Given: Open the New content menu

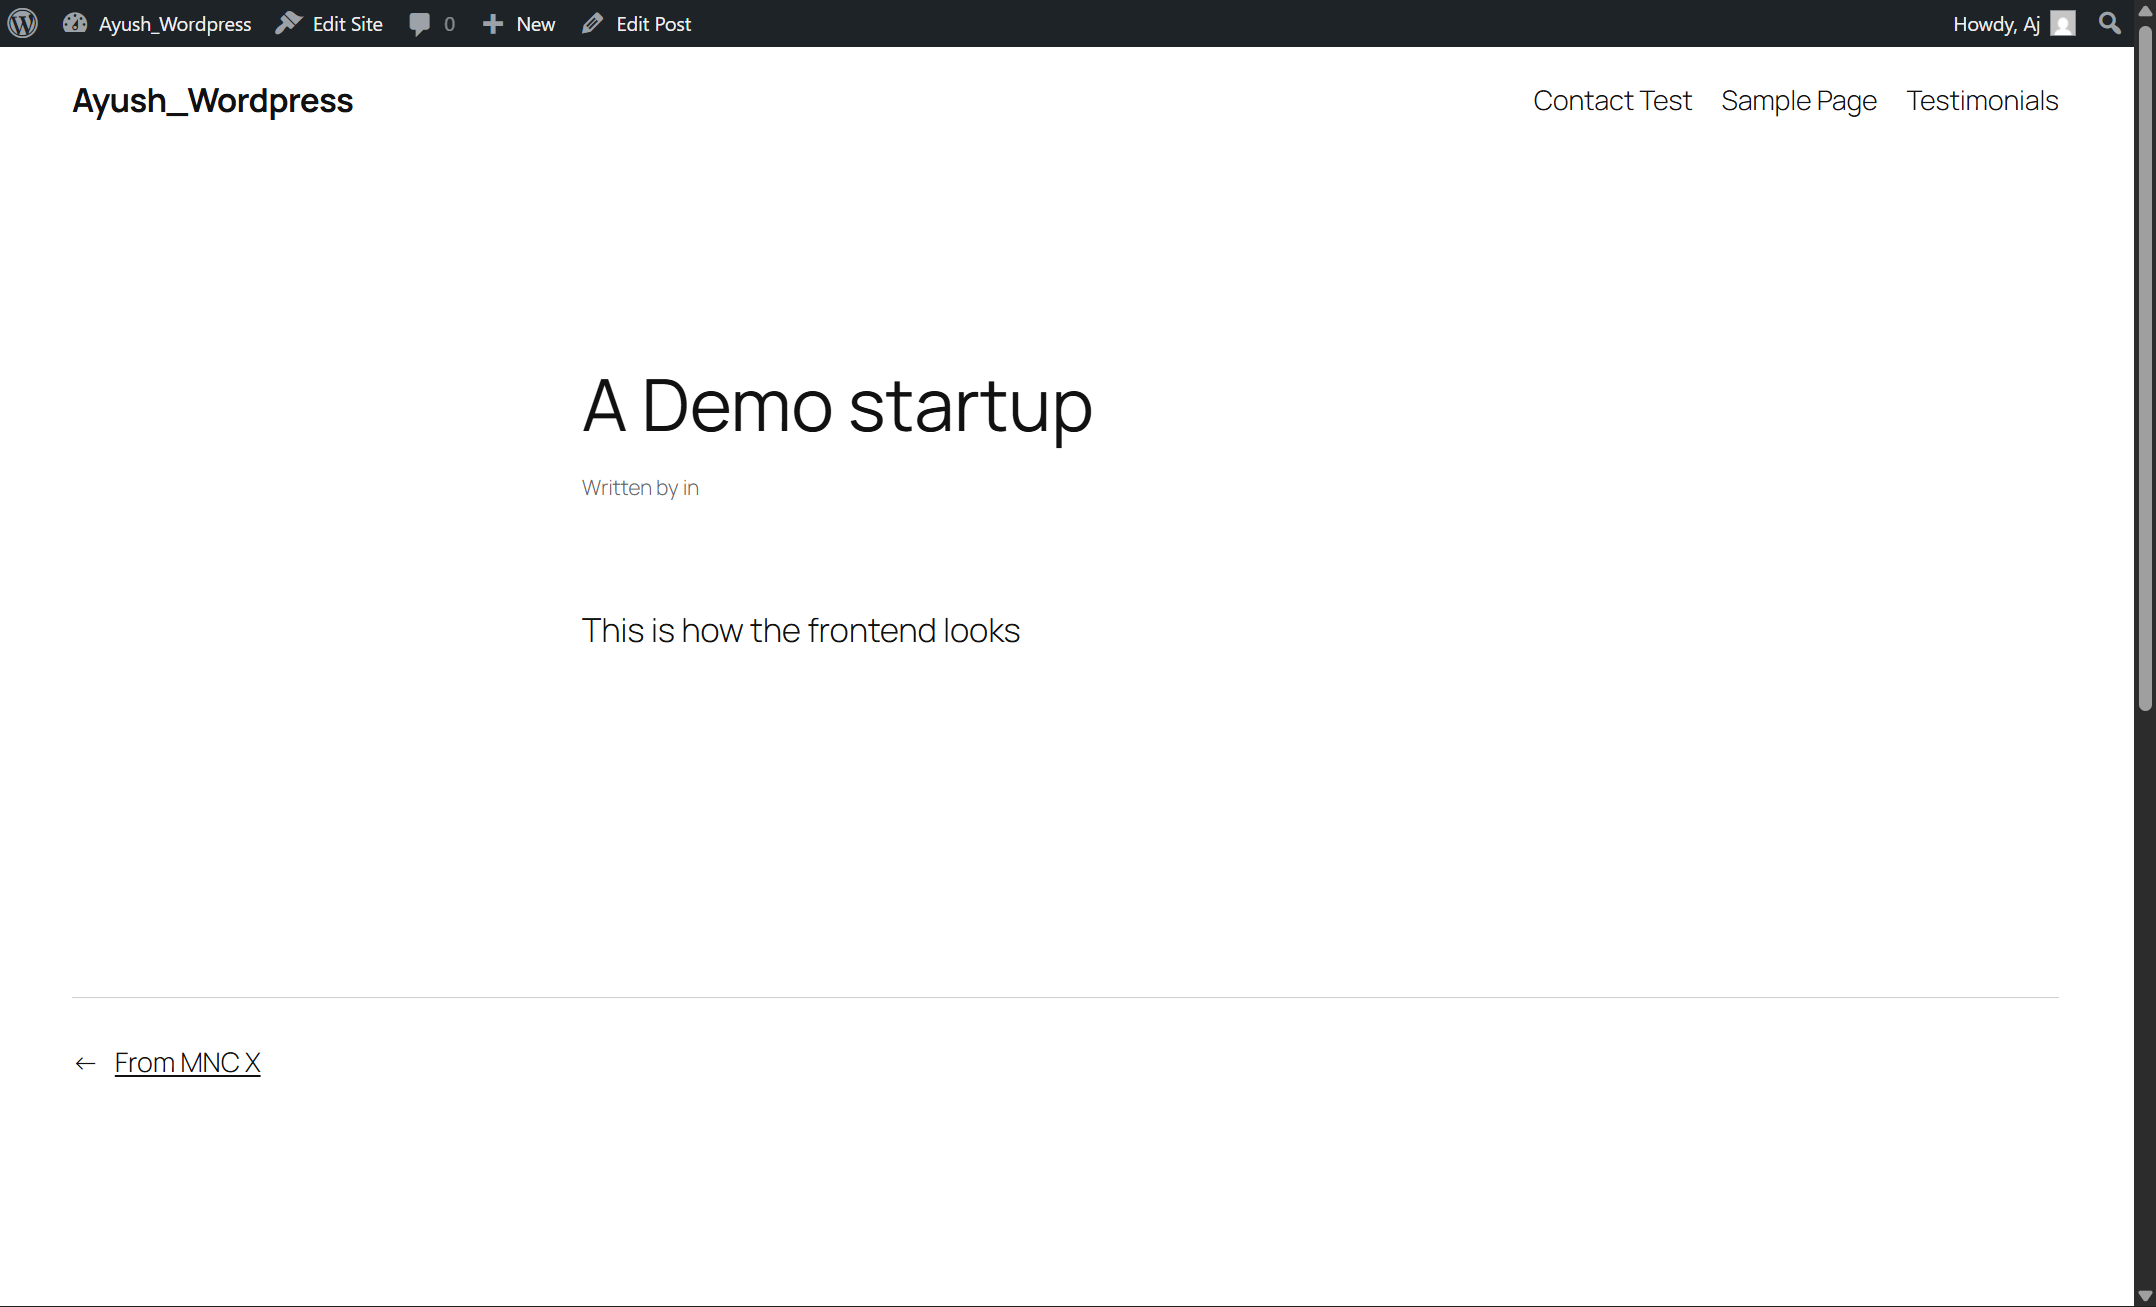Looking at the screenshot, I should point(519,24).
